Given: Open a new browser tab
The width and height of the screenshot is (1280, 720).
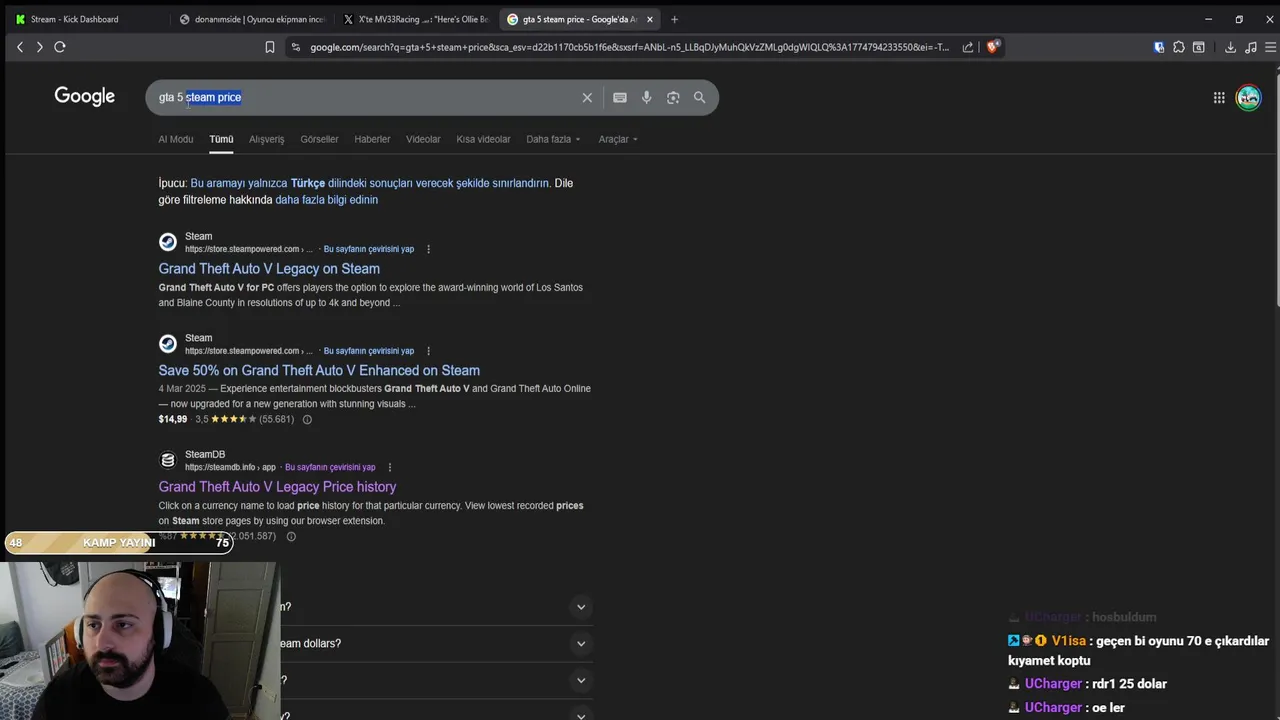Looking at the screenshot, I should click(x=674, y=19).
